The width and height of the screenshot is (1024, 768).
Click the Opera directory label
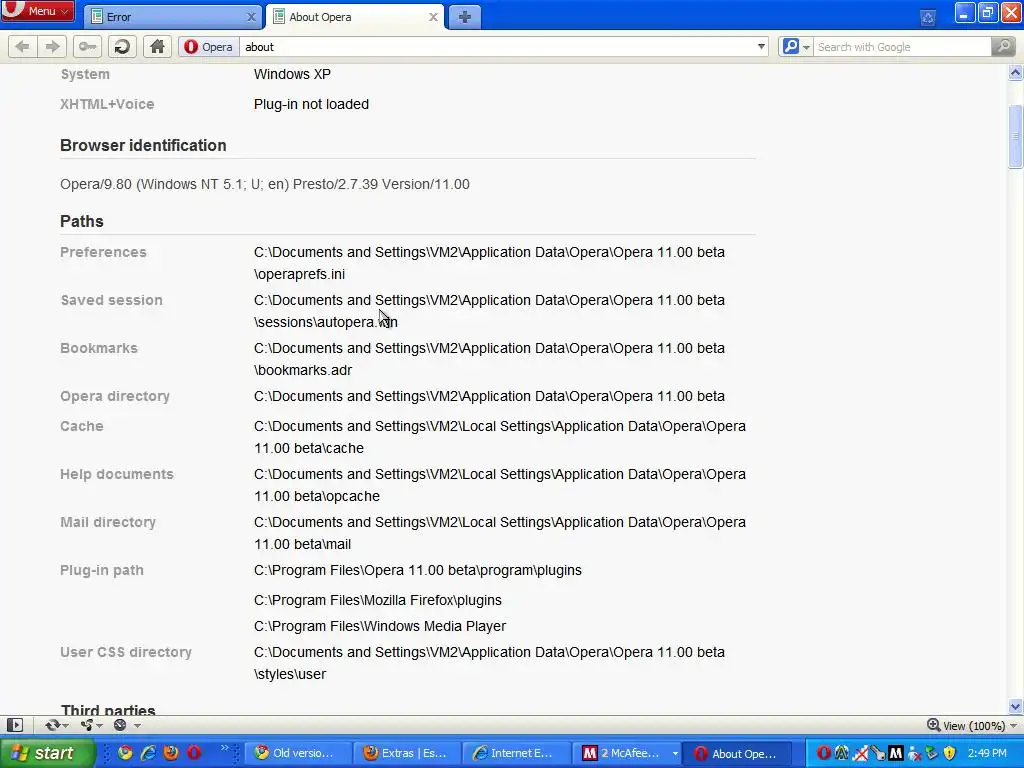[115, 396]
